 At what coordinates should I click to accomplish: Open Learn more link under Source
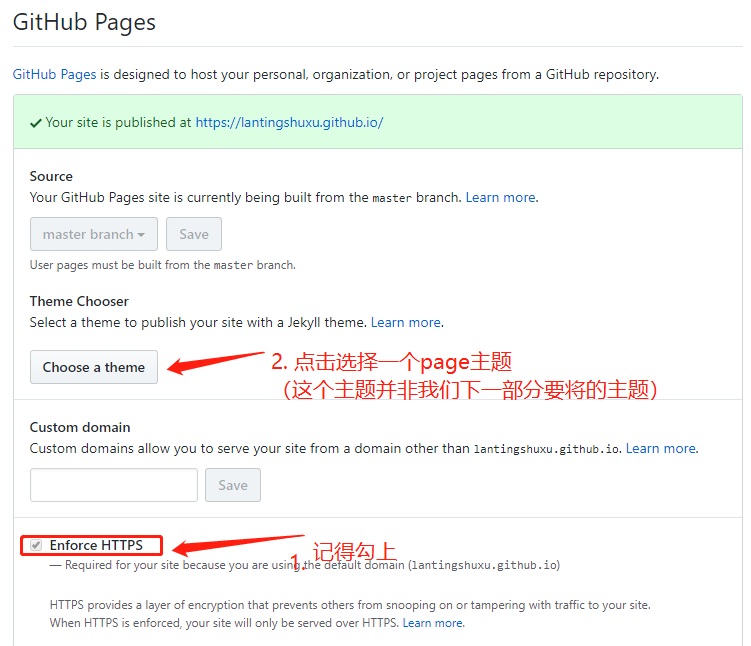(501, 197)
